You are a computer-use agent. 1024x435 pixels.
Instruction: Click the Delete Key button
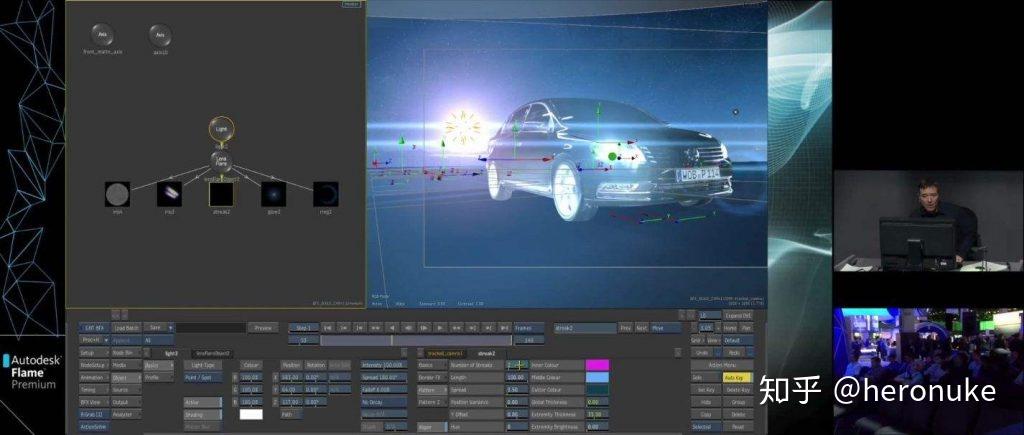pyautogui.click(x=737, y=390)
